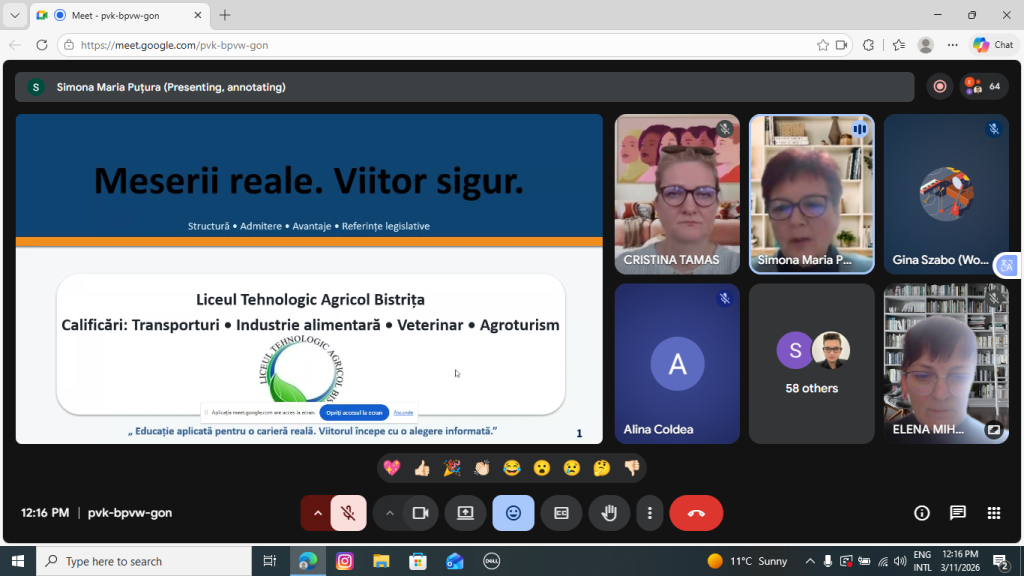The width and height of the screenshot is (1024, 576).
Task: Expand video settings arrow beside camera
Action: [389, 513]
